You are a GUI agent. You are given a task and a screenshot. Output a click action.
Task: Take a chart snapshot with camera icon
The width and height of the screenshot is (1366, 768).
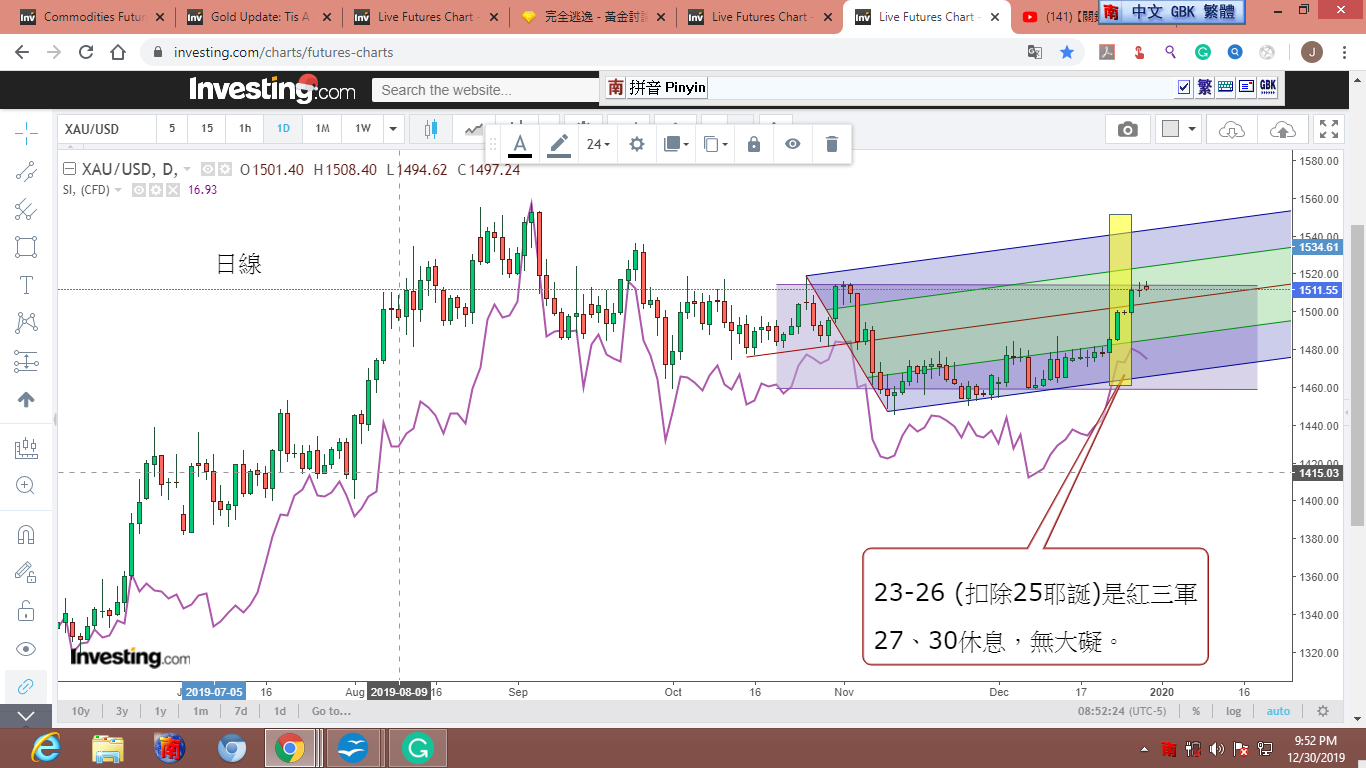[x=1127, y=129]
